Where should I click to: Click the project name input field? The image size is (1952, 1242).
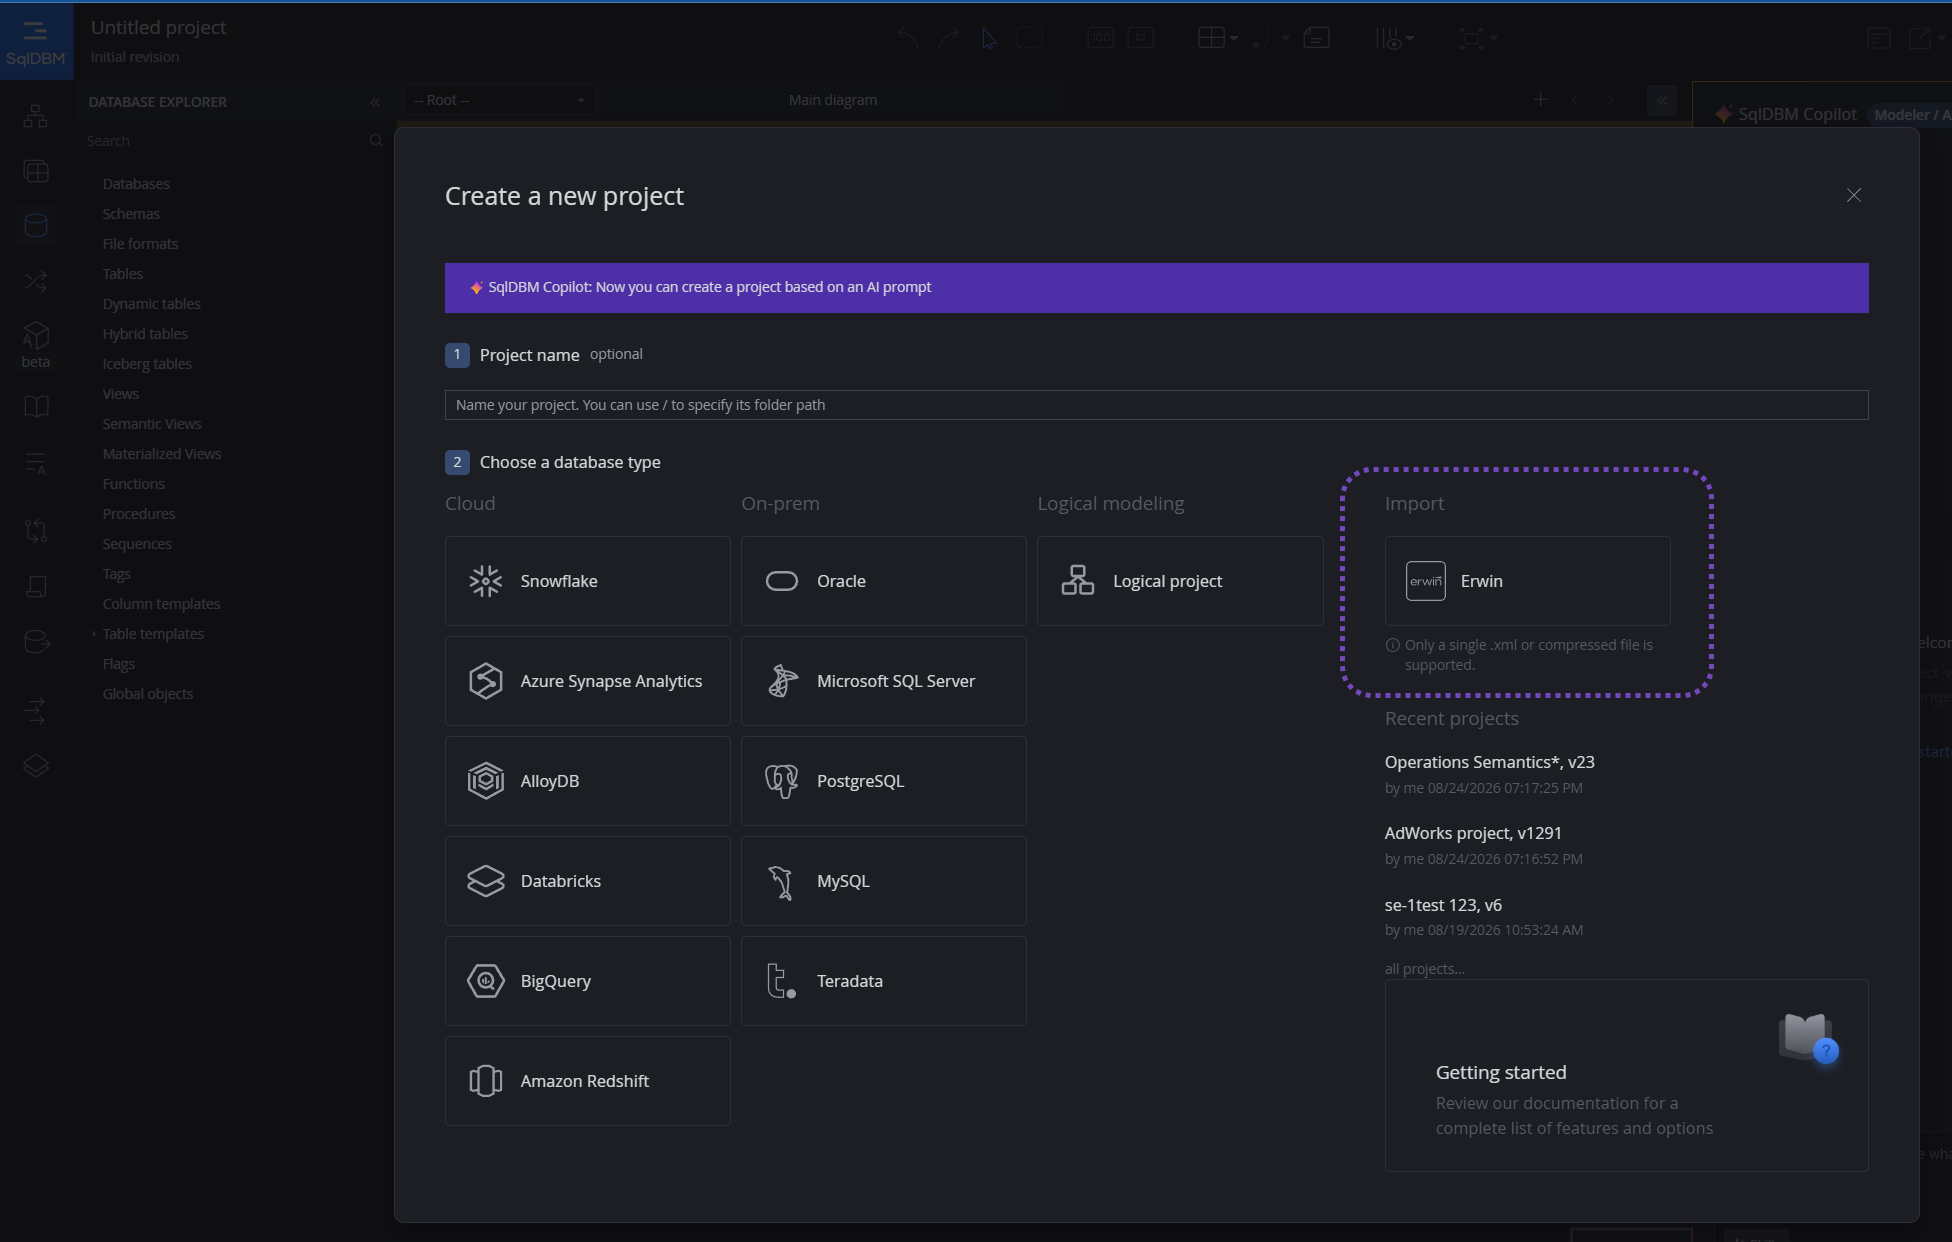point(1156,405)
